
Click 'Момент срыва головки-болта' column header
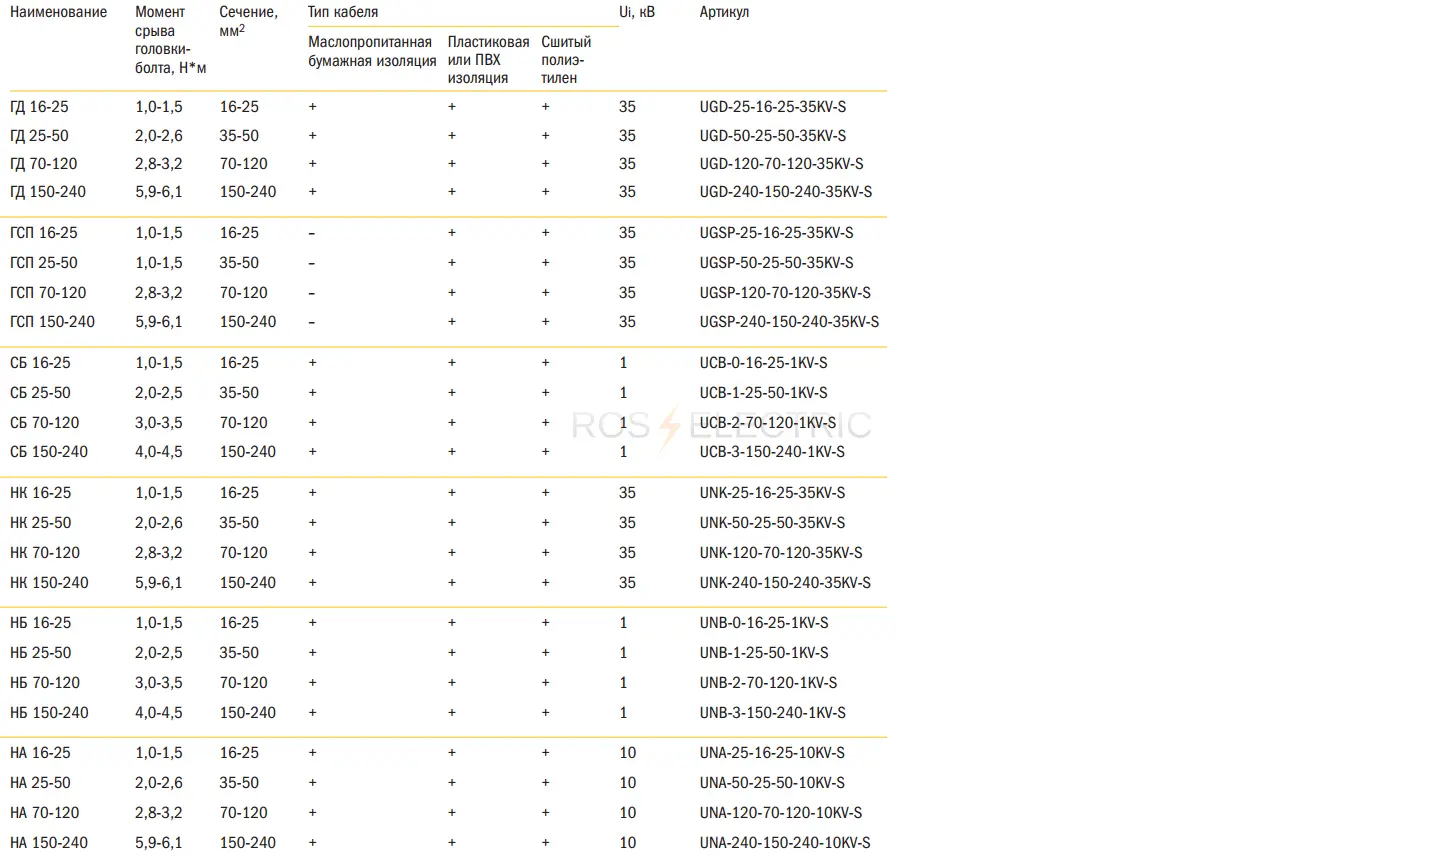click(171, 40)
